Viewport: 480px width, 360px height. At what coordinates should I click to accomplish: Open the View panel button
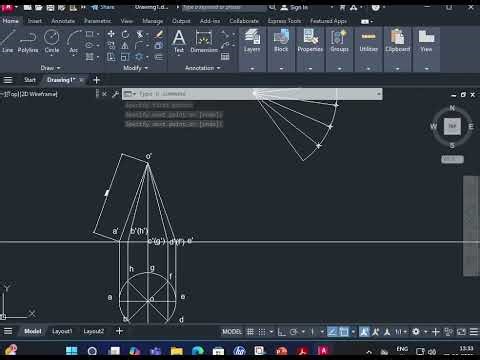(426, 41)
